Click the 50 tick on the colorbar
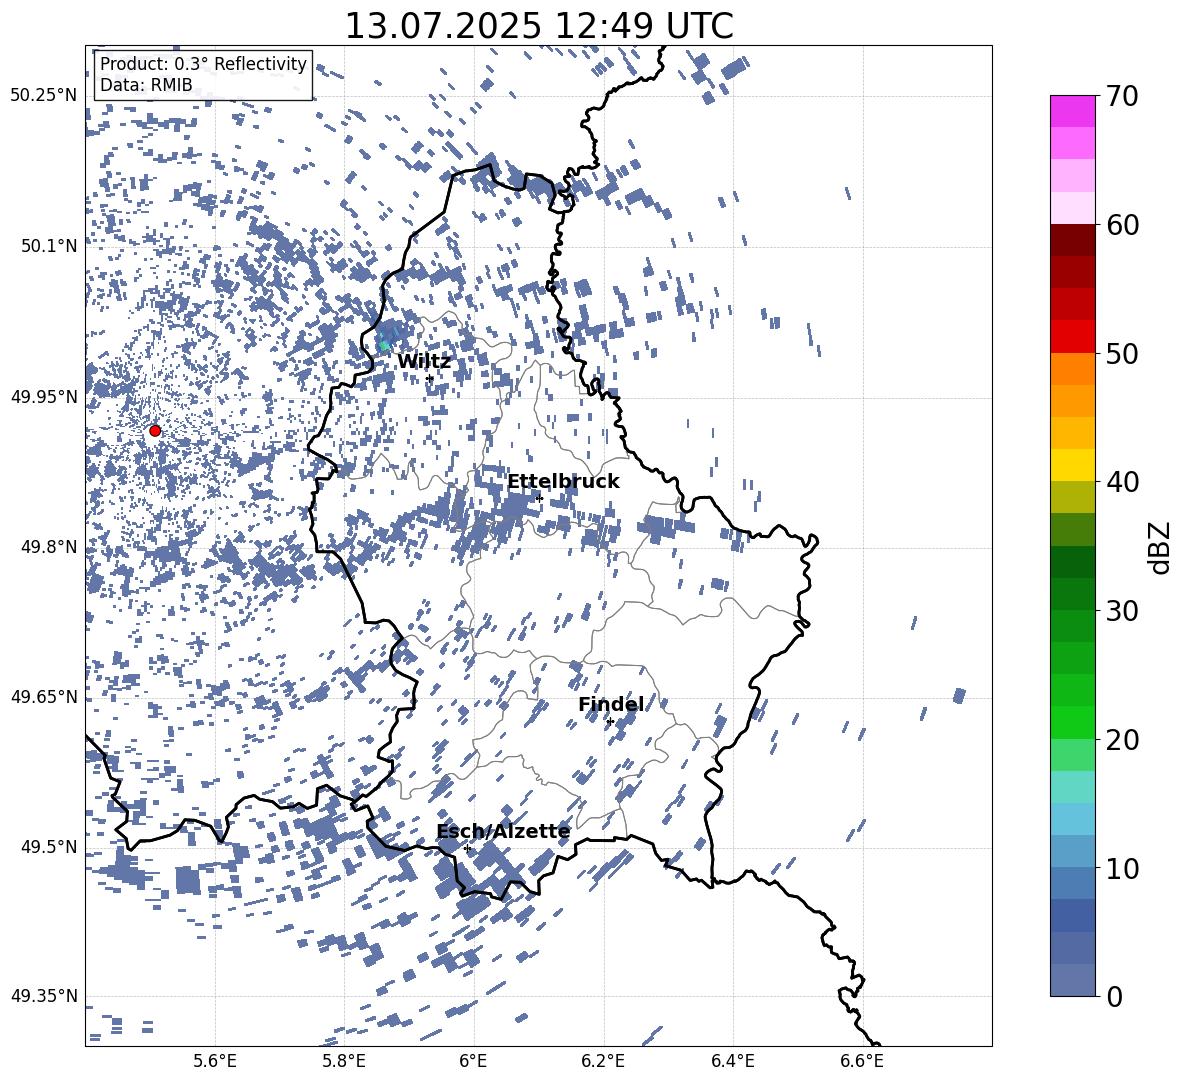This screenshot has height=1081, width=1184. 1122,354
